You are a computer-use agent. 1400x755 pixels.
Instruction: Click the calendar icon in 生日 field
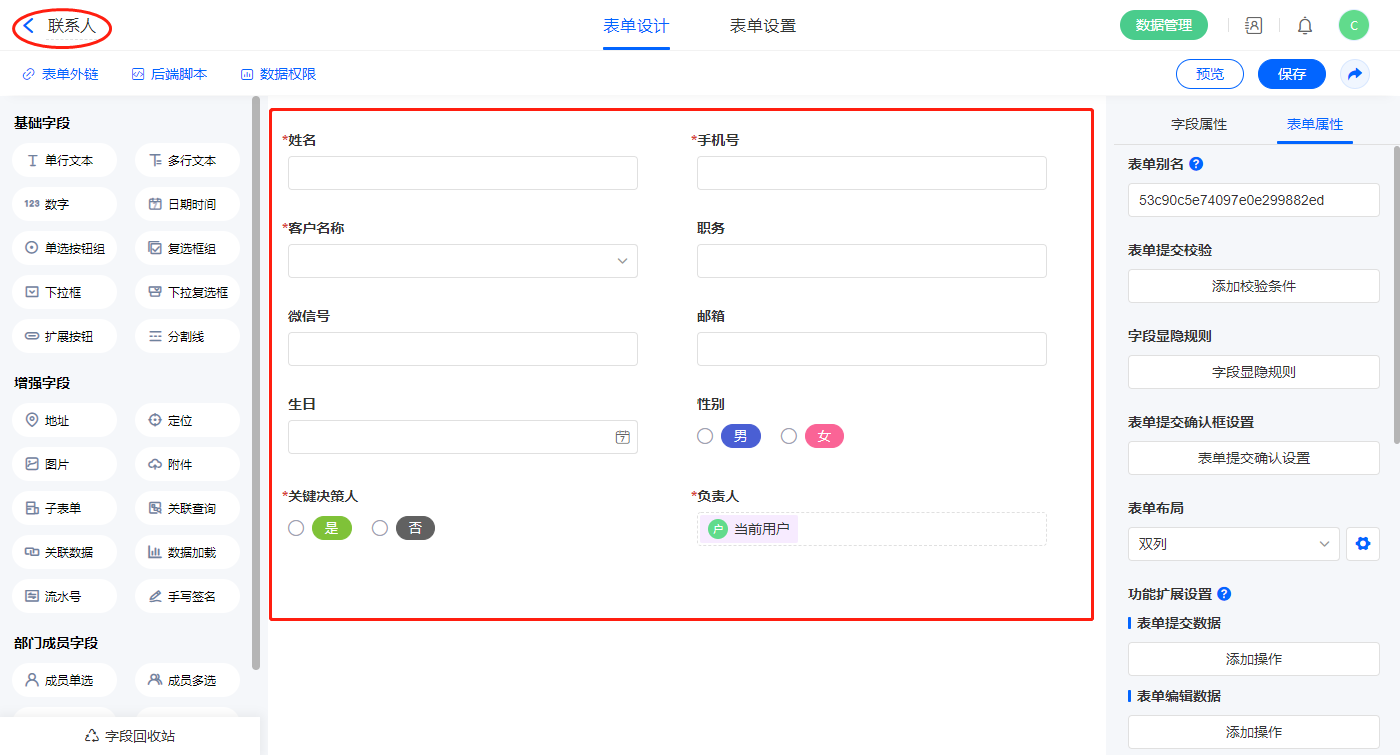[x=622, y=437]
